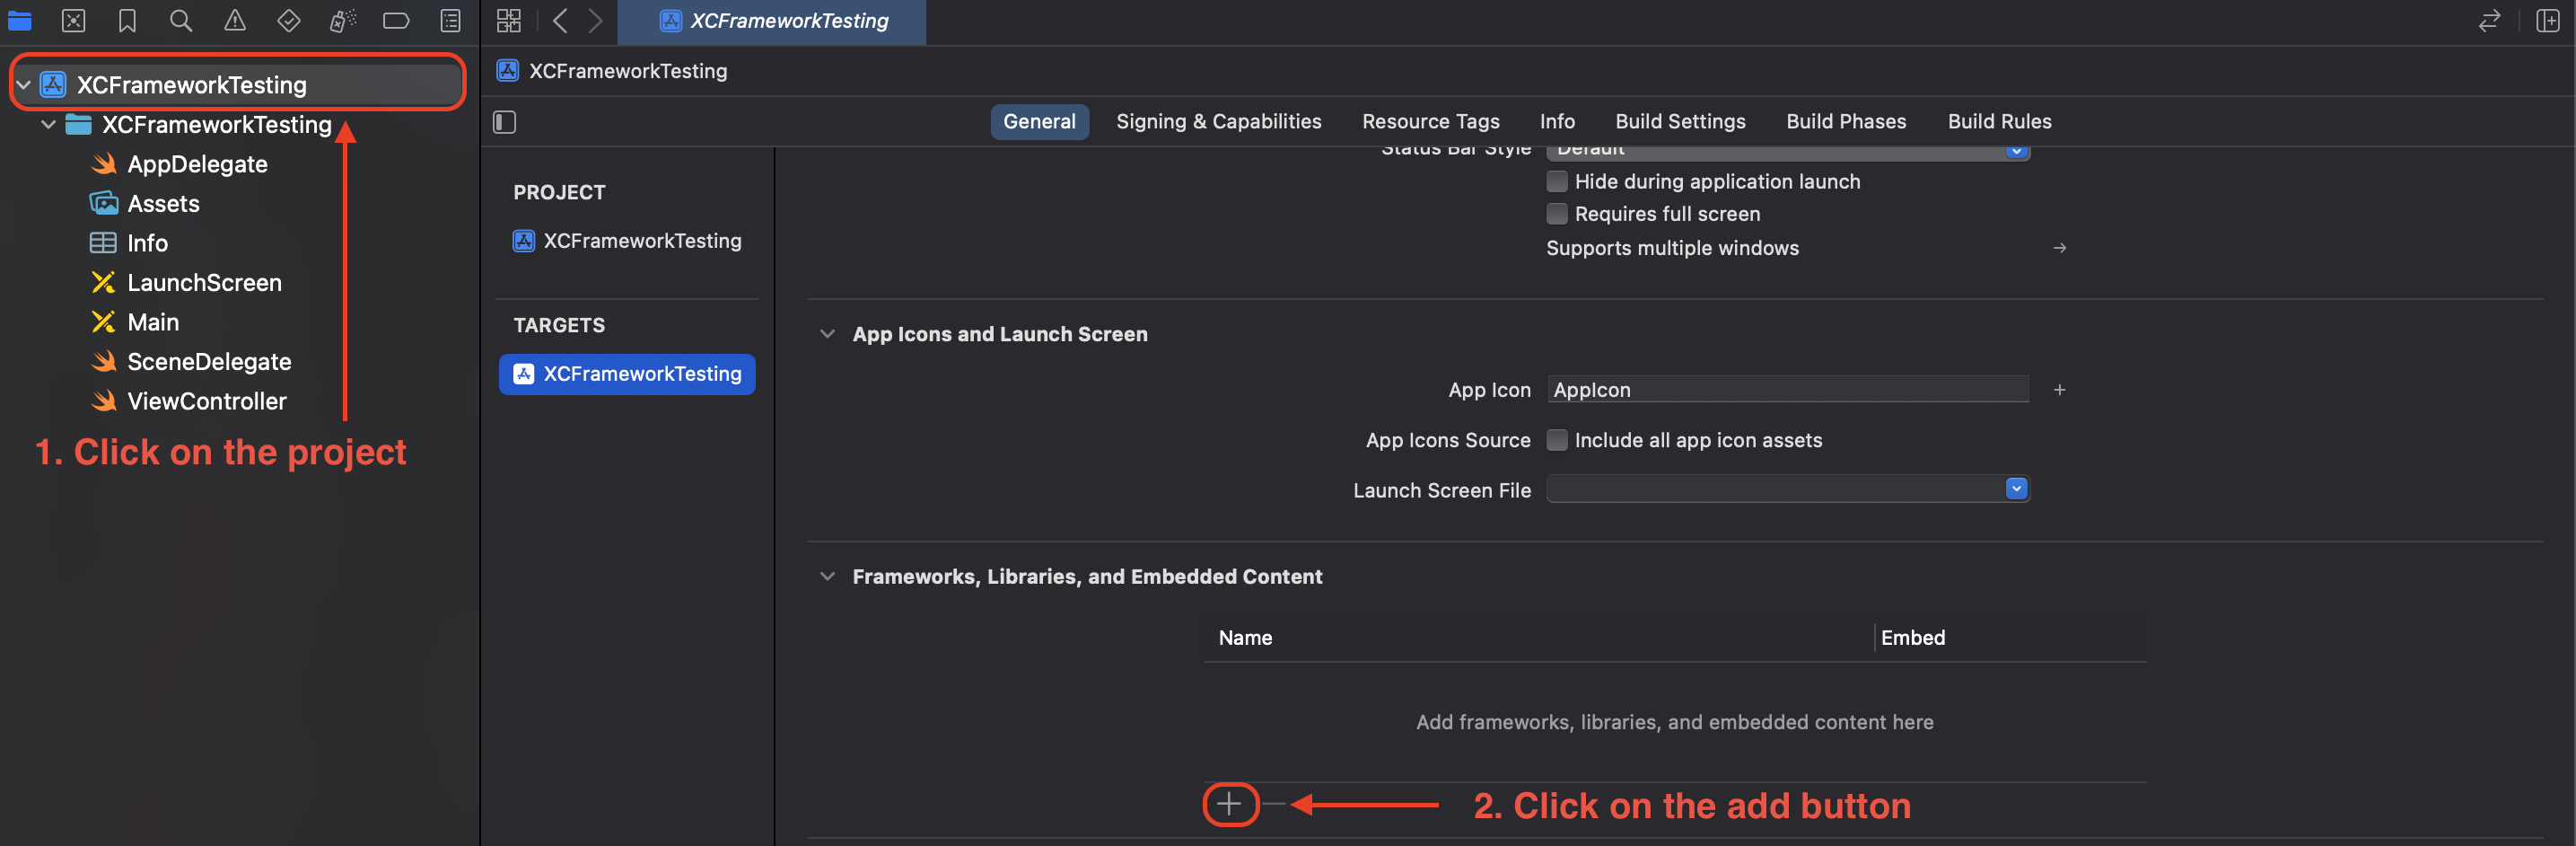Go back in editor history
The height and width of the screenshot is (846, 2576).
point(560,20)
